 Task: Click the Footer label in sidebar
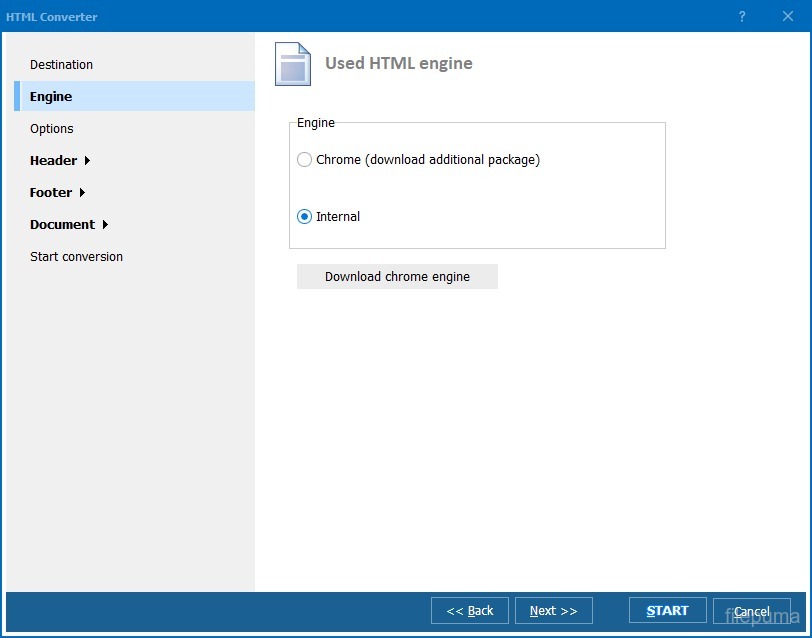(50, 193)
